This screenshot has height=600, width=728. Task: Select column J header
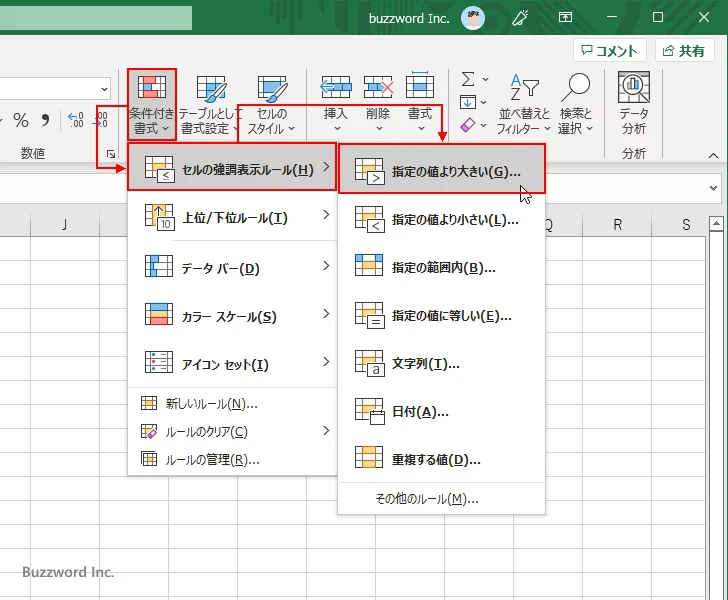pyautogui.click(x=65, y=225)
